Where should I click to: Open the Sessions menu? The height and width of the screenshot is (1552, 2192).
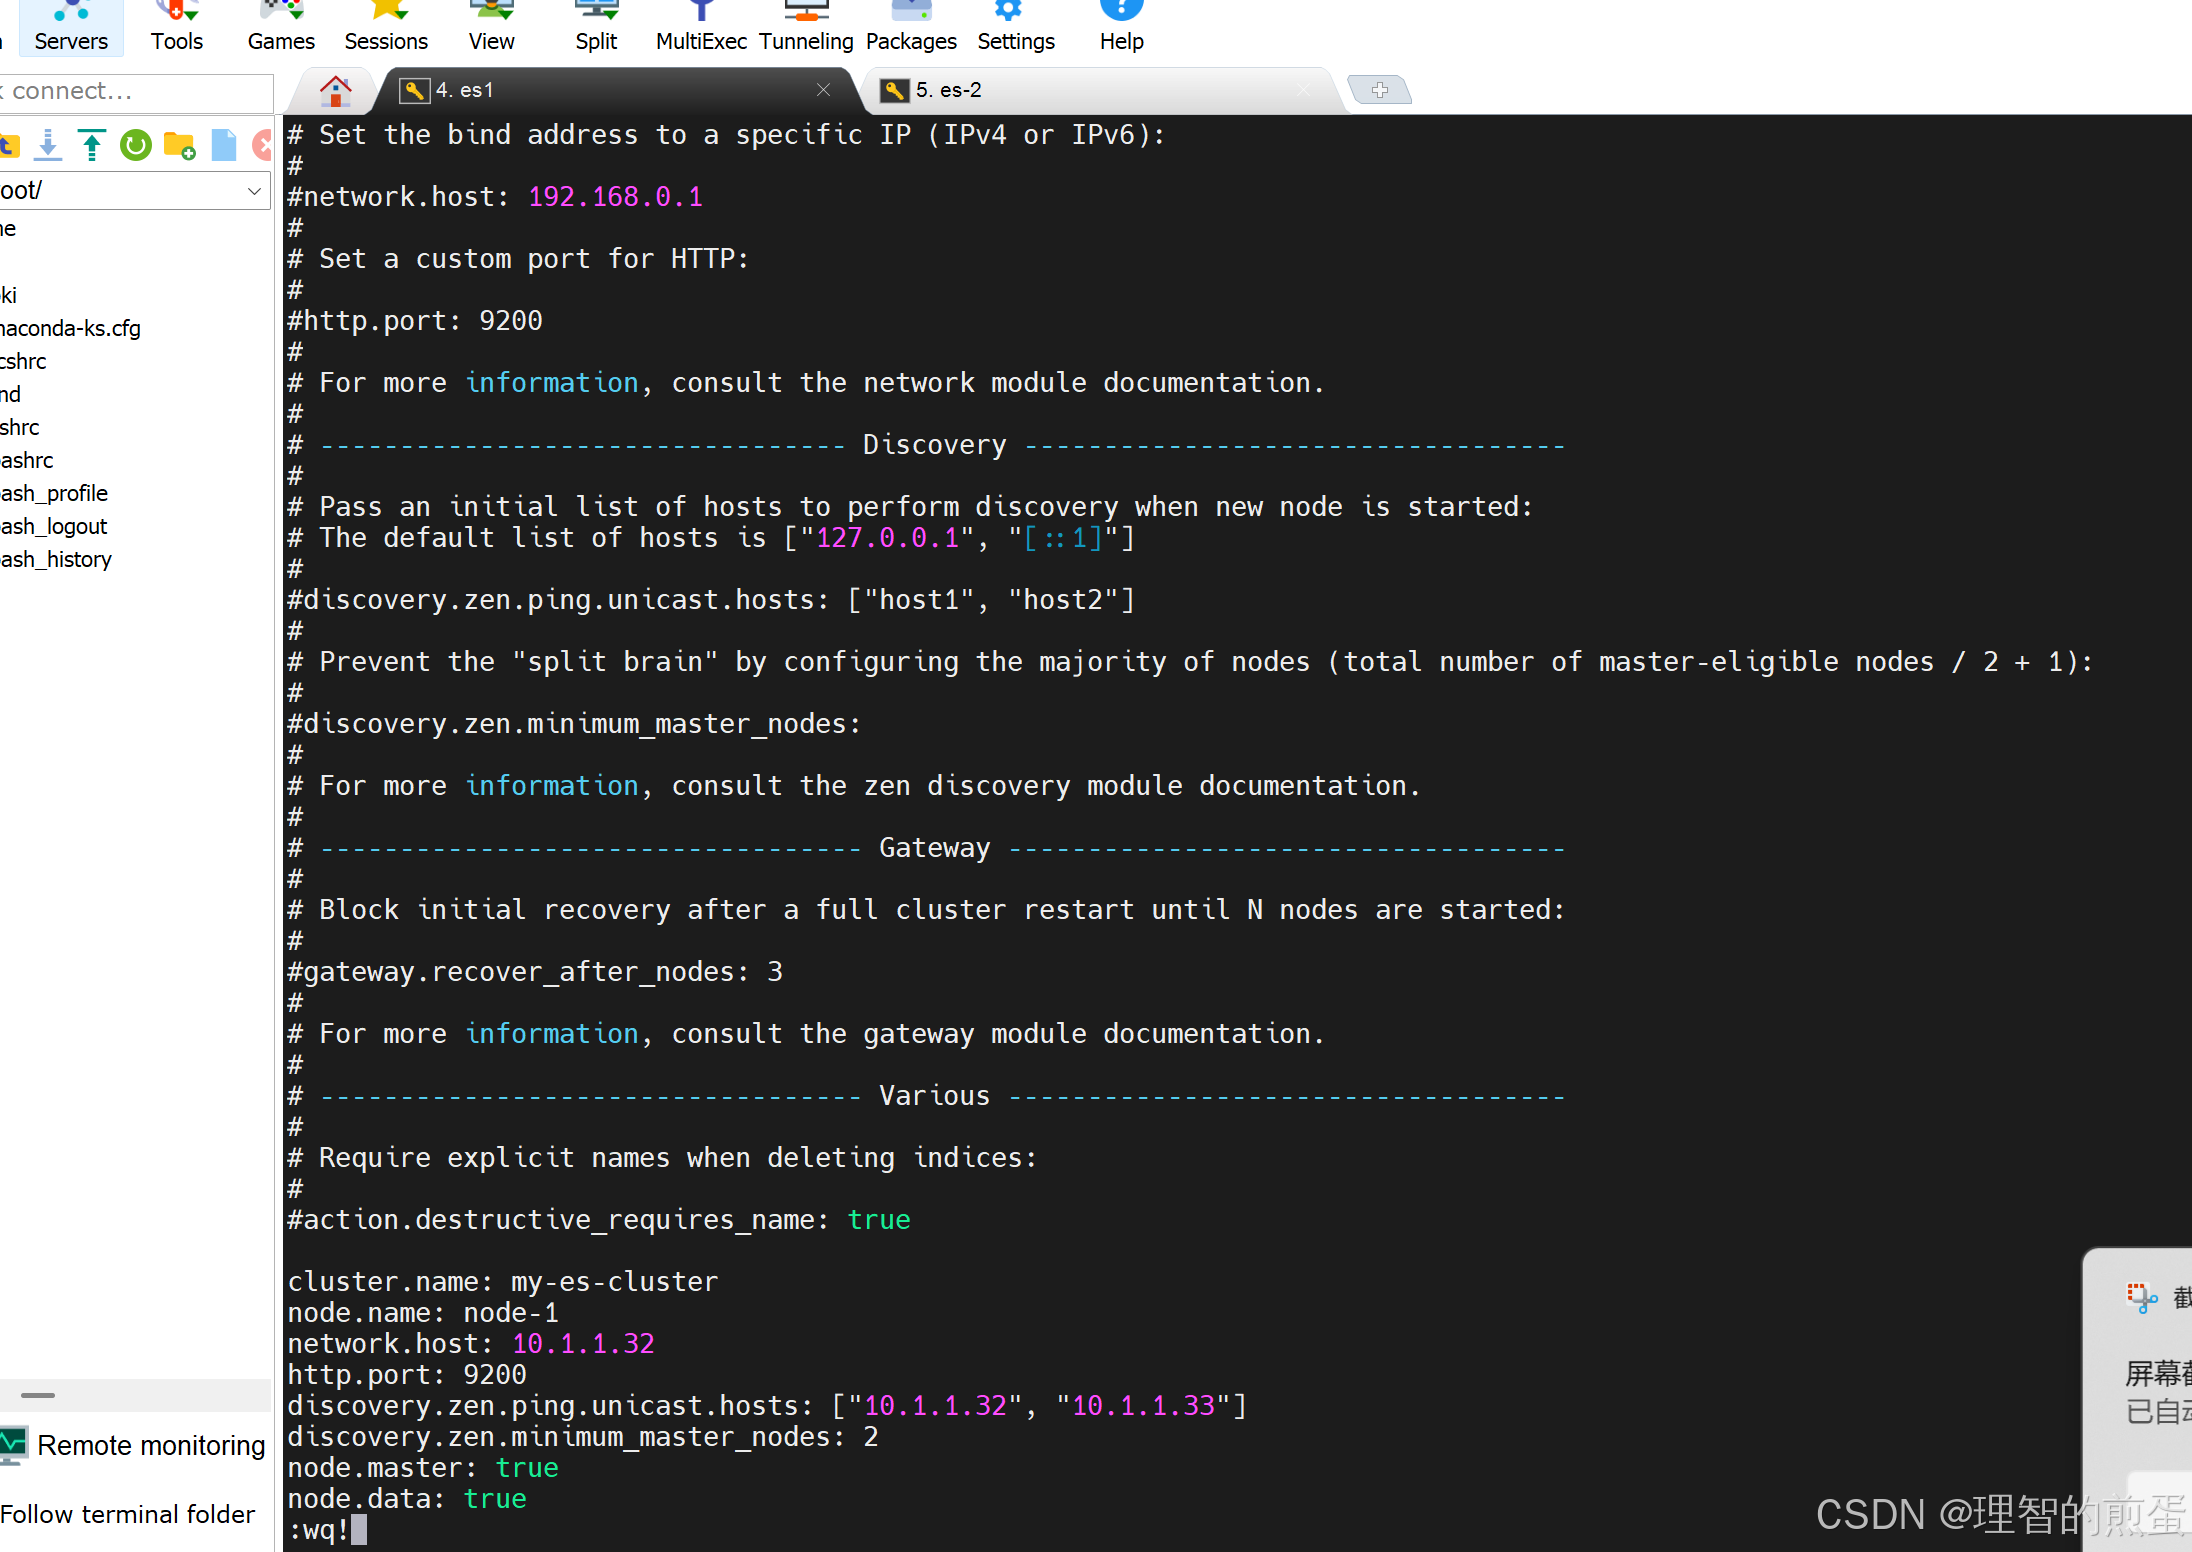coord(386,26)
